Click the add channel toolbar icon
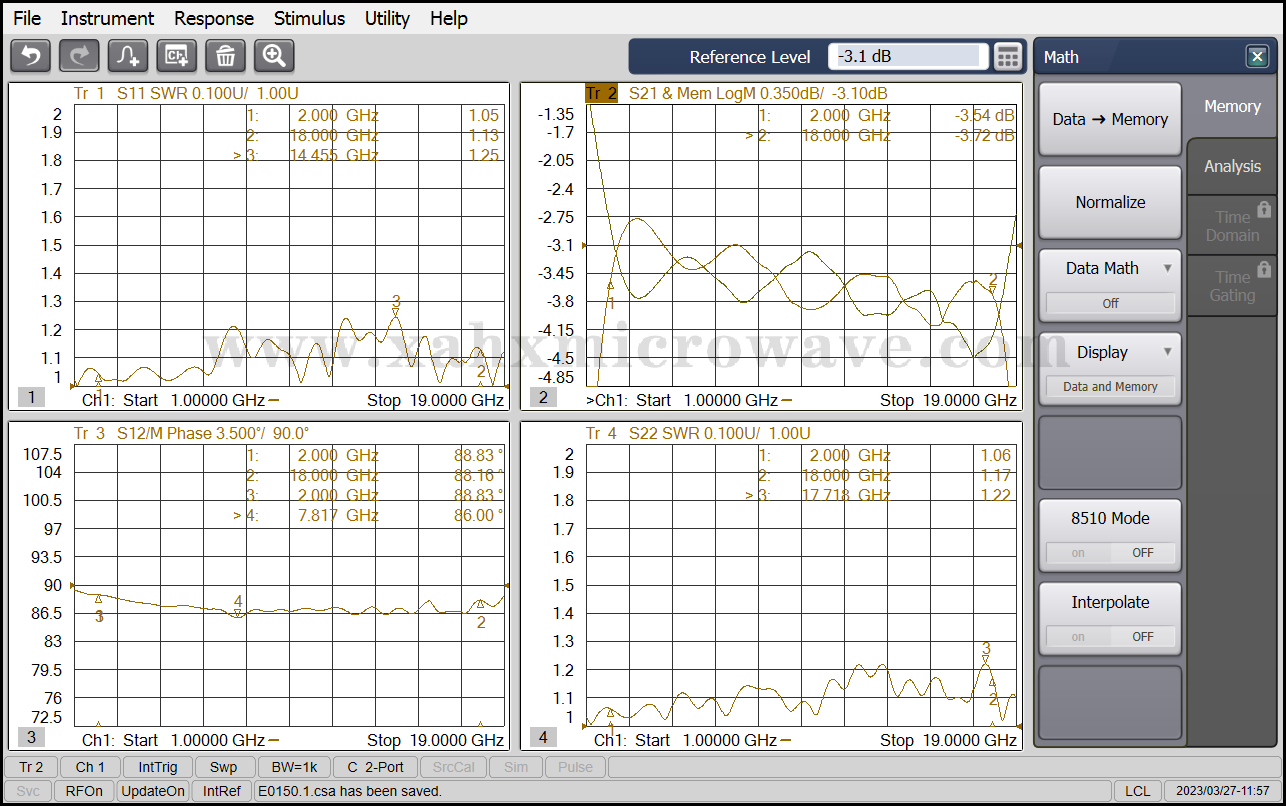Viewport: 1286px width, 806px height. tap(177, 56)
